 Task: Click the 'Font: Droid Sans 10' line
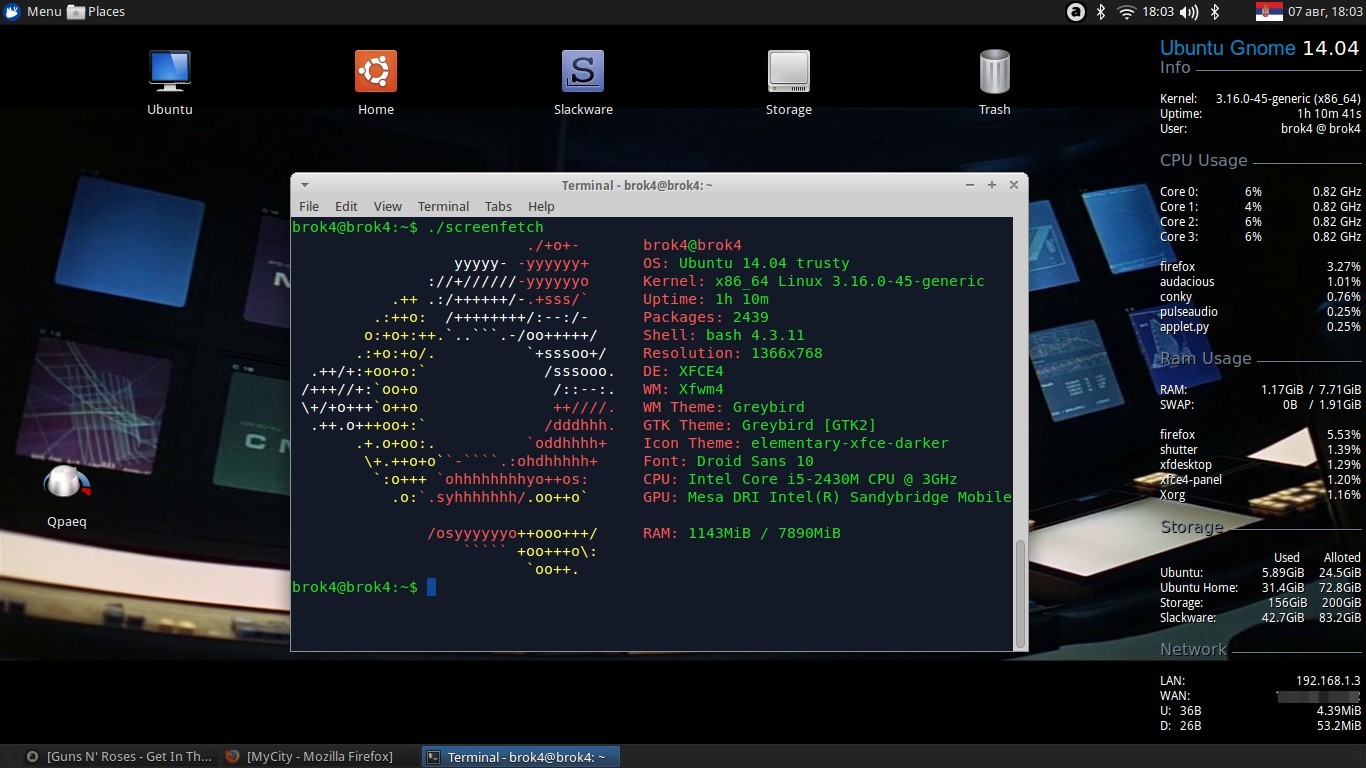[x=728, y=461]
